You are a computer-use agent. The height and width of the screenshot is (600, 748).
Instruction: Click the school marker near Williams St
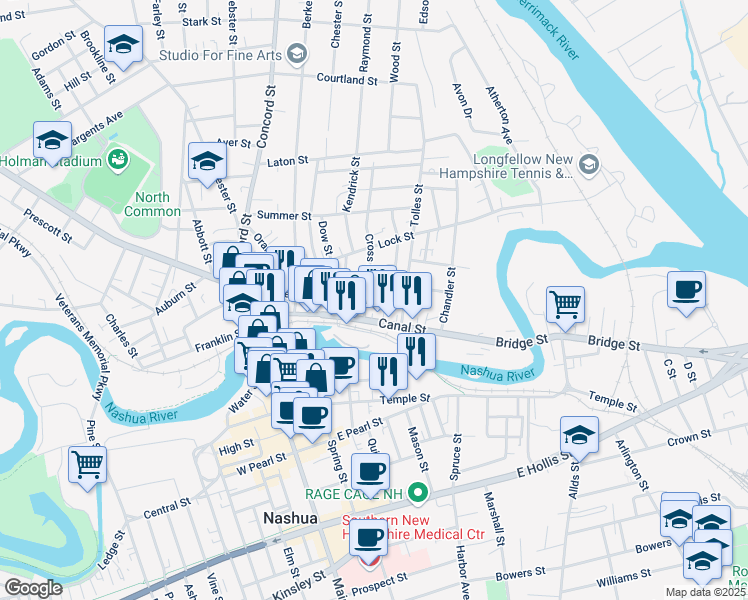702,561
